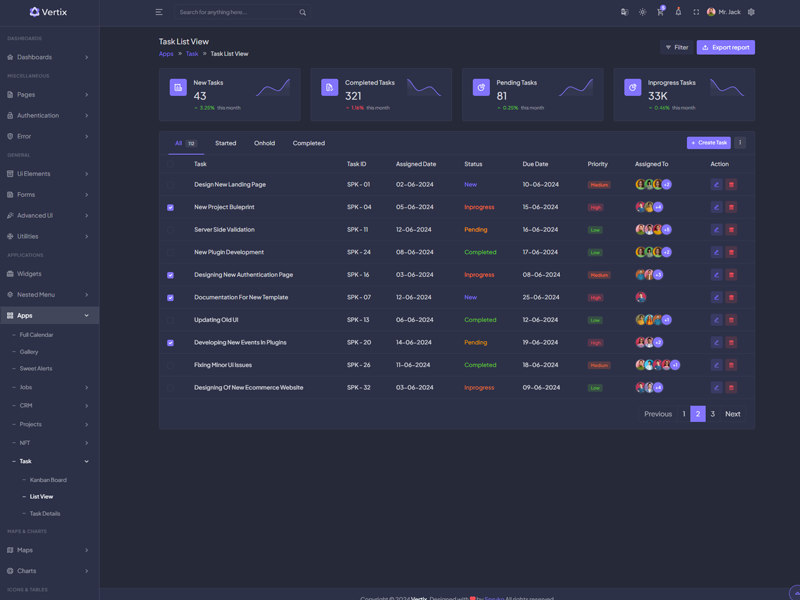This screenshot has height=600, width=800.
Task: Open the language selector icon
Action: coord(624,12)
